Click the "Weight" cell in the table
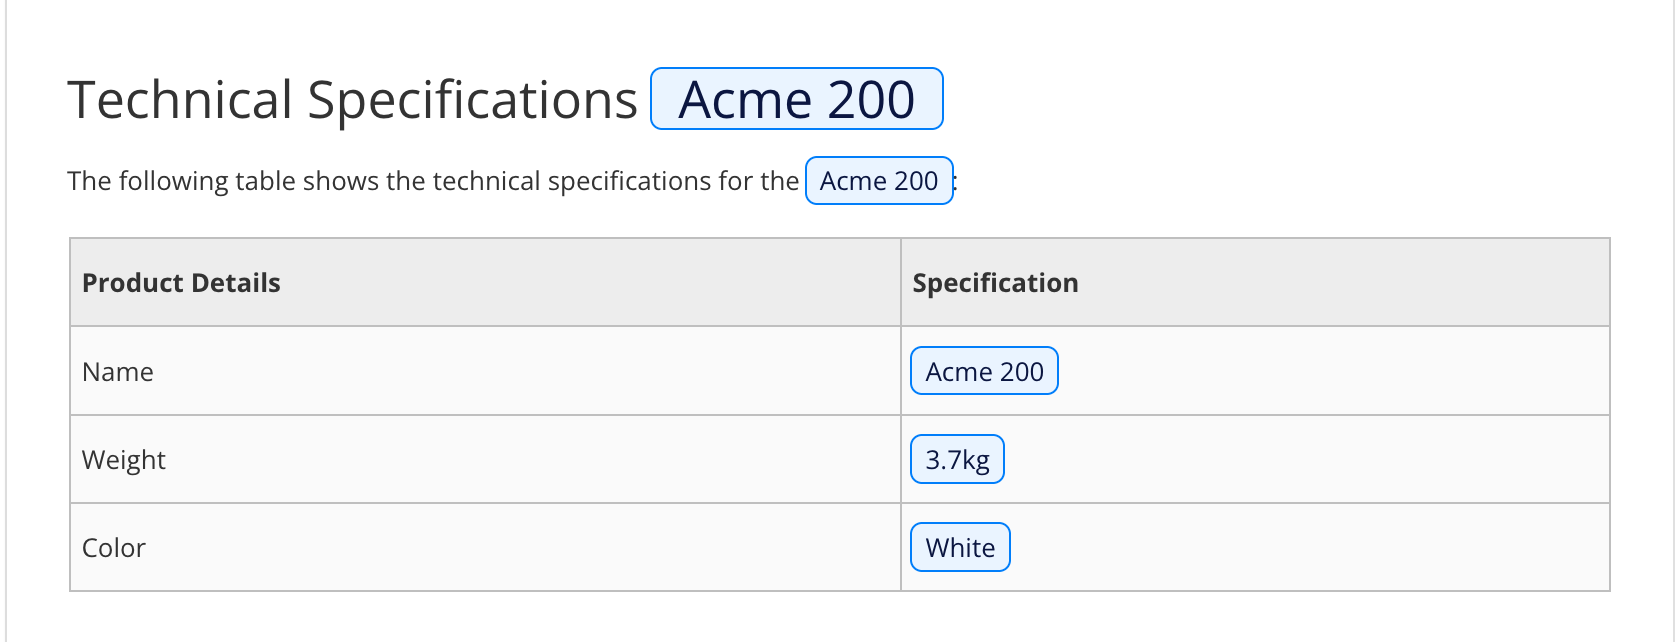 (124, 460)
